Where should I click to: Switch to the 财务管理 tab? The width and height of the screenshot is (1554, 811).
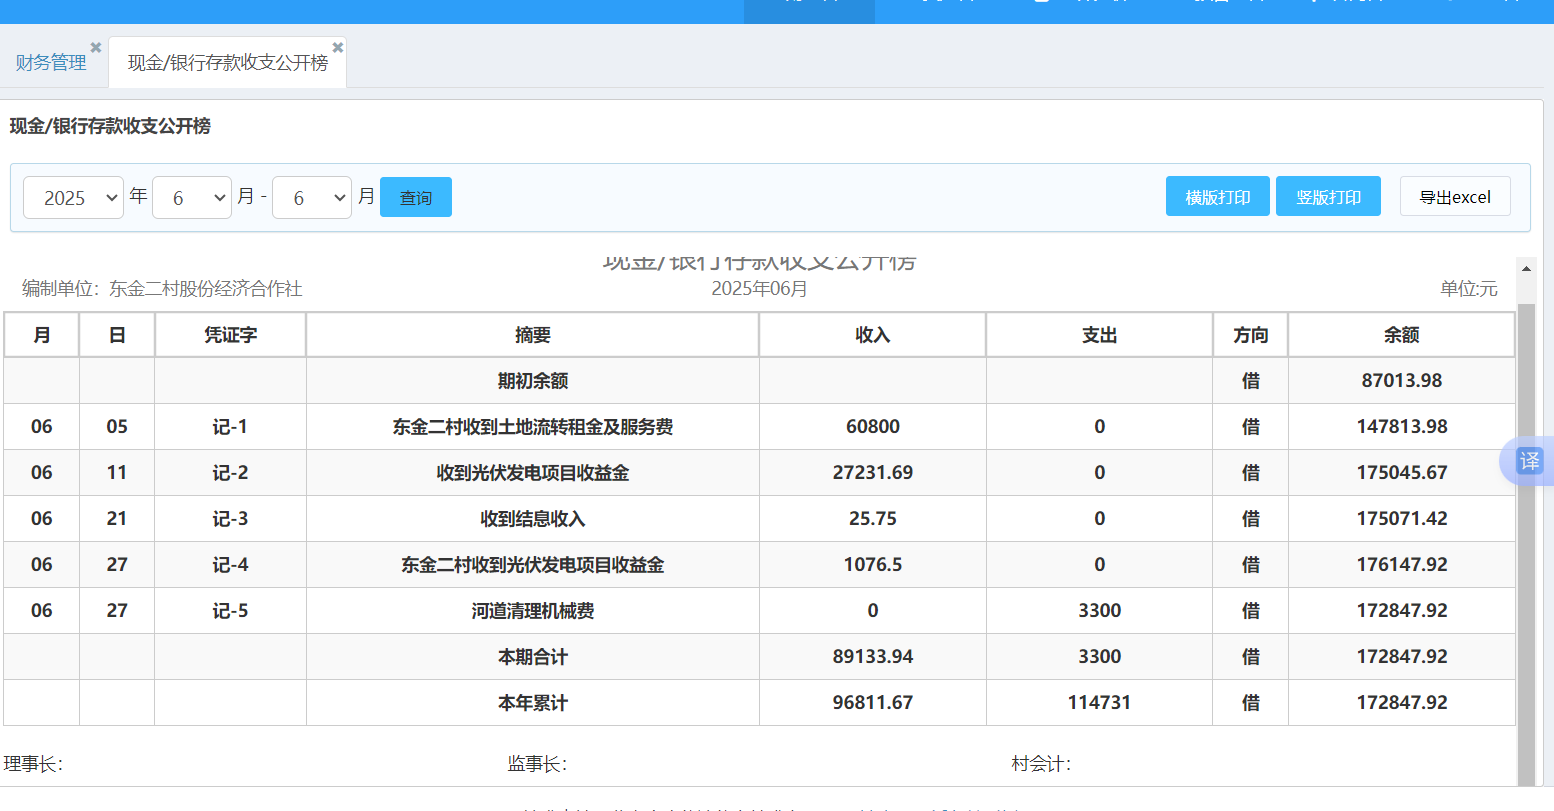[x=51, y=63]
